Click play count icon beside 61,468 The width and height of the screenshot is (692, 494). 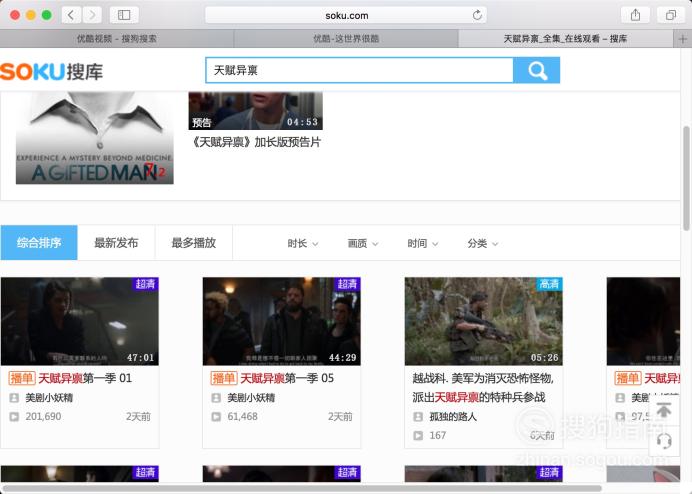(216, 416)
